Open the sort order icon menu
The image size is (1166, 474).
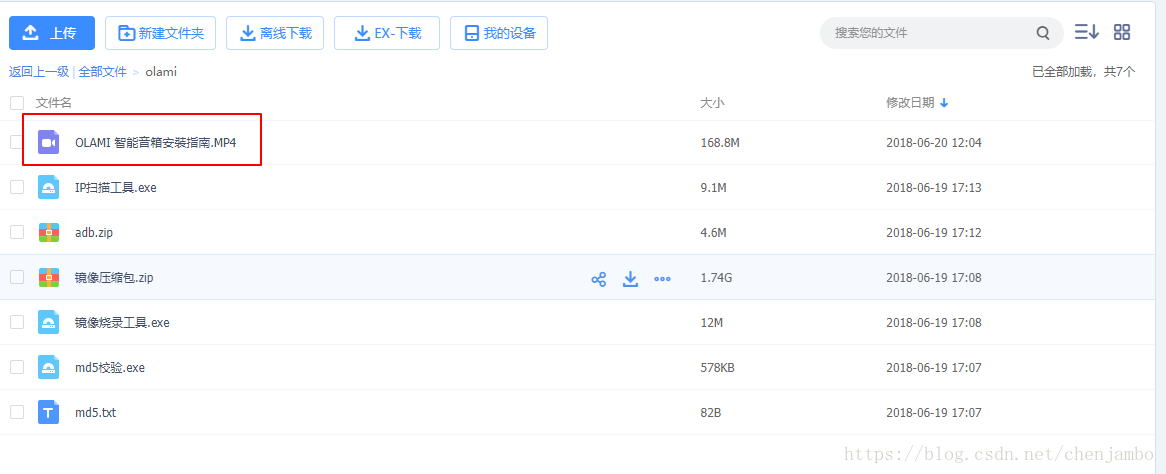tap(1086, 32)
